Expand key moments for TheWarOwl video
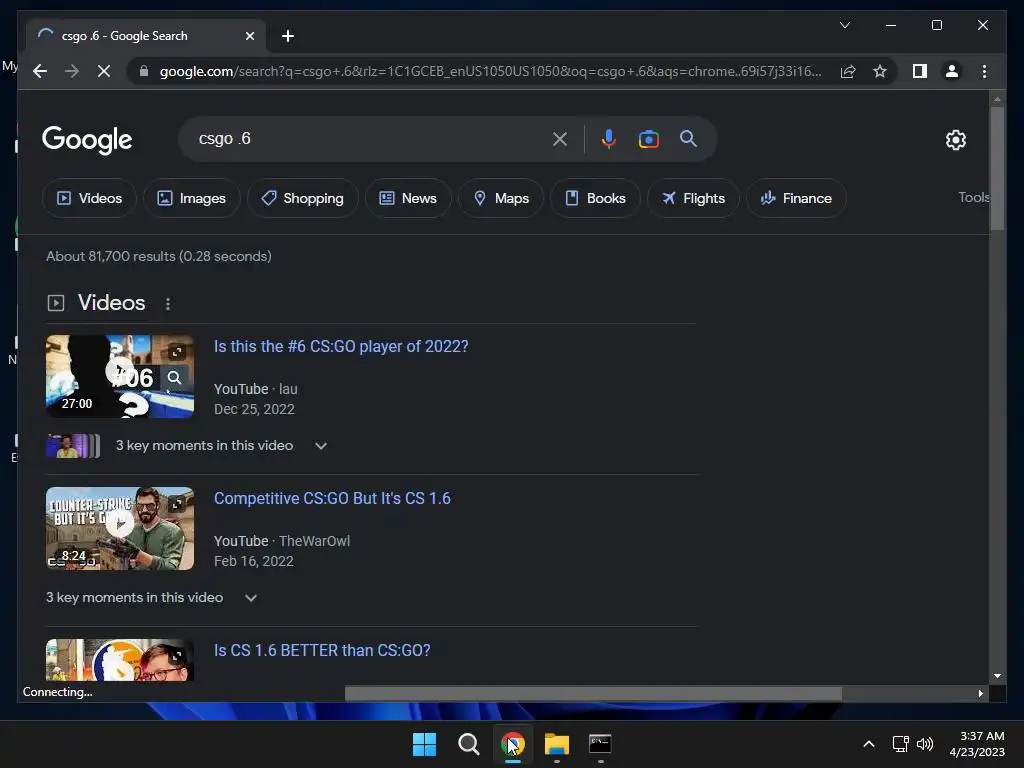1024x768 pixels. tap(251, 598)
